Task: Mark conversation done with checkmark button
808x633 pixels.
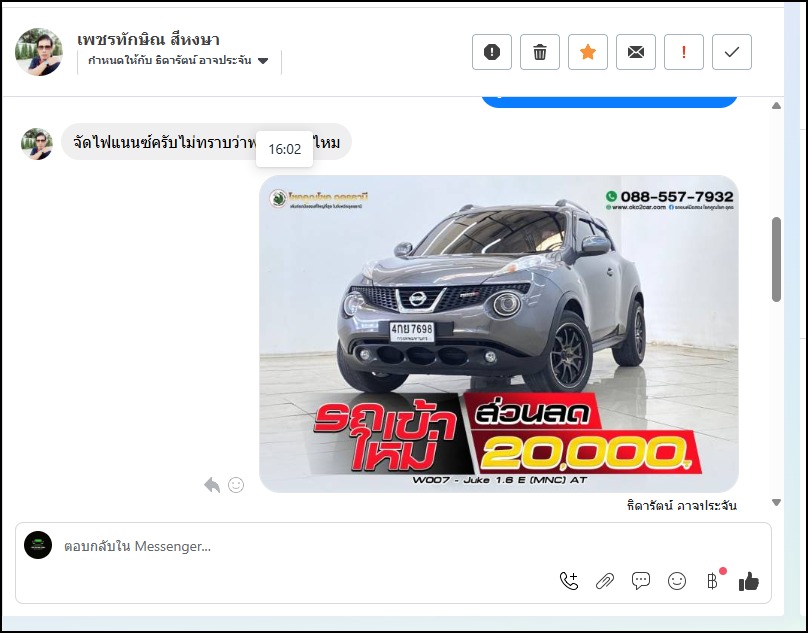Action: point(731,52)
